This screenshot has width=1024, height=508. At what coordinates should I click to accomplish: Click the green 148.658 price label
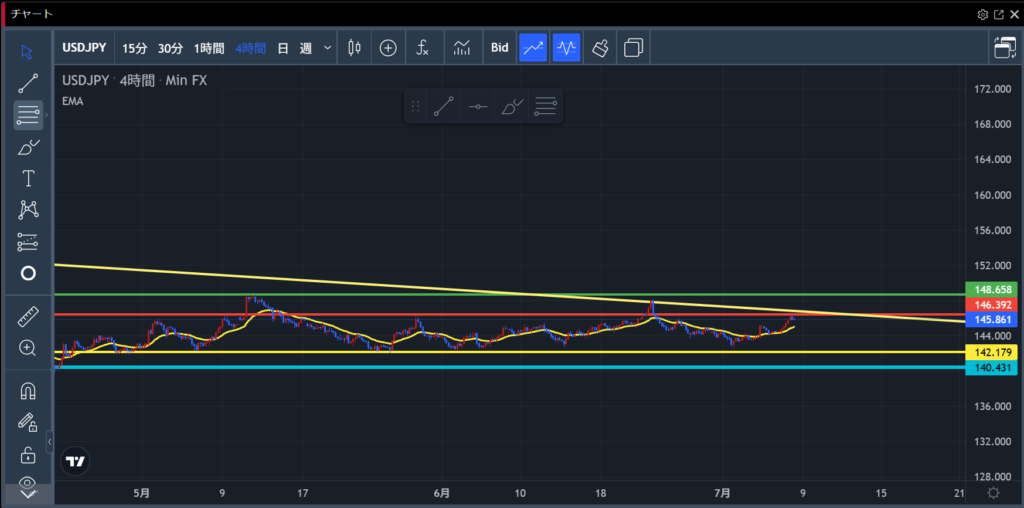click(991, 289)
